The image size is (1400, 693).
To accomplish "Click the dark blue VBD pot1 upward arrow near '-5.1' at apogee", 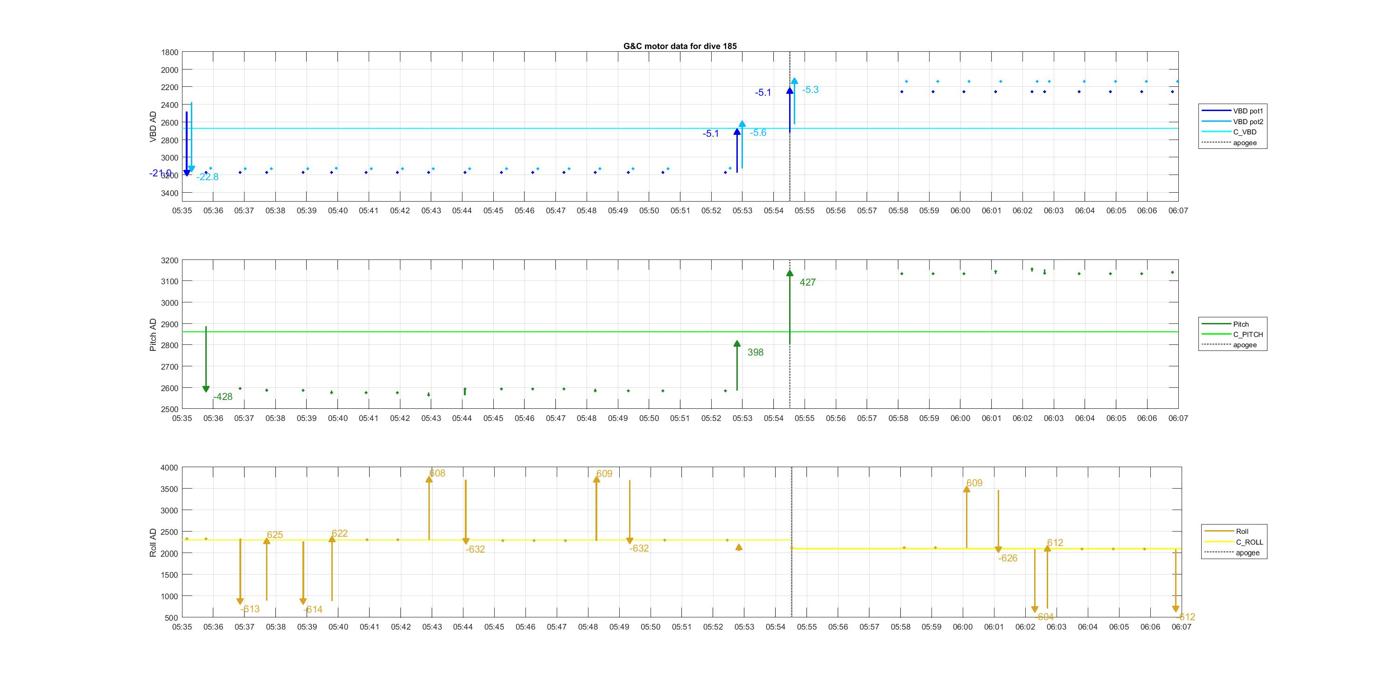I will pyautogui.click(x=789, y=110).
